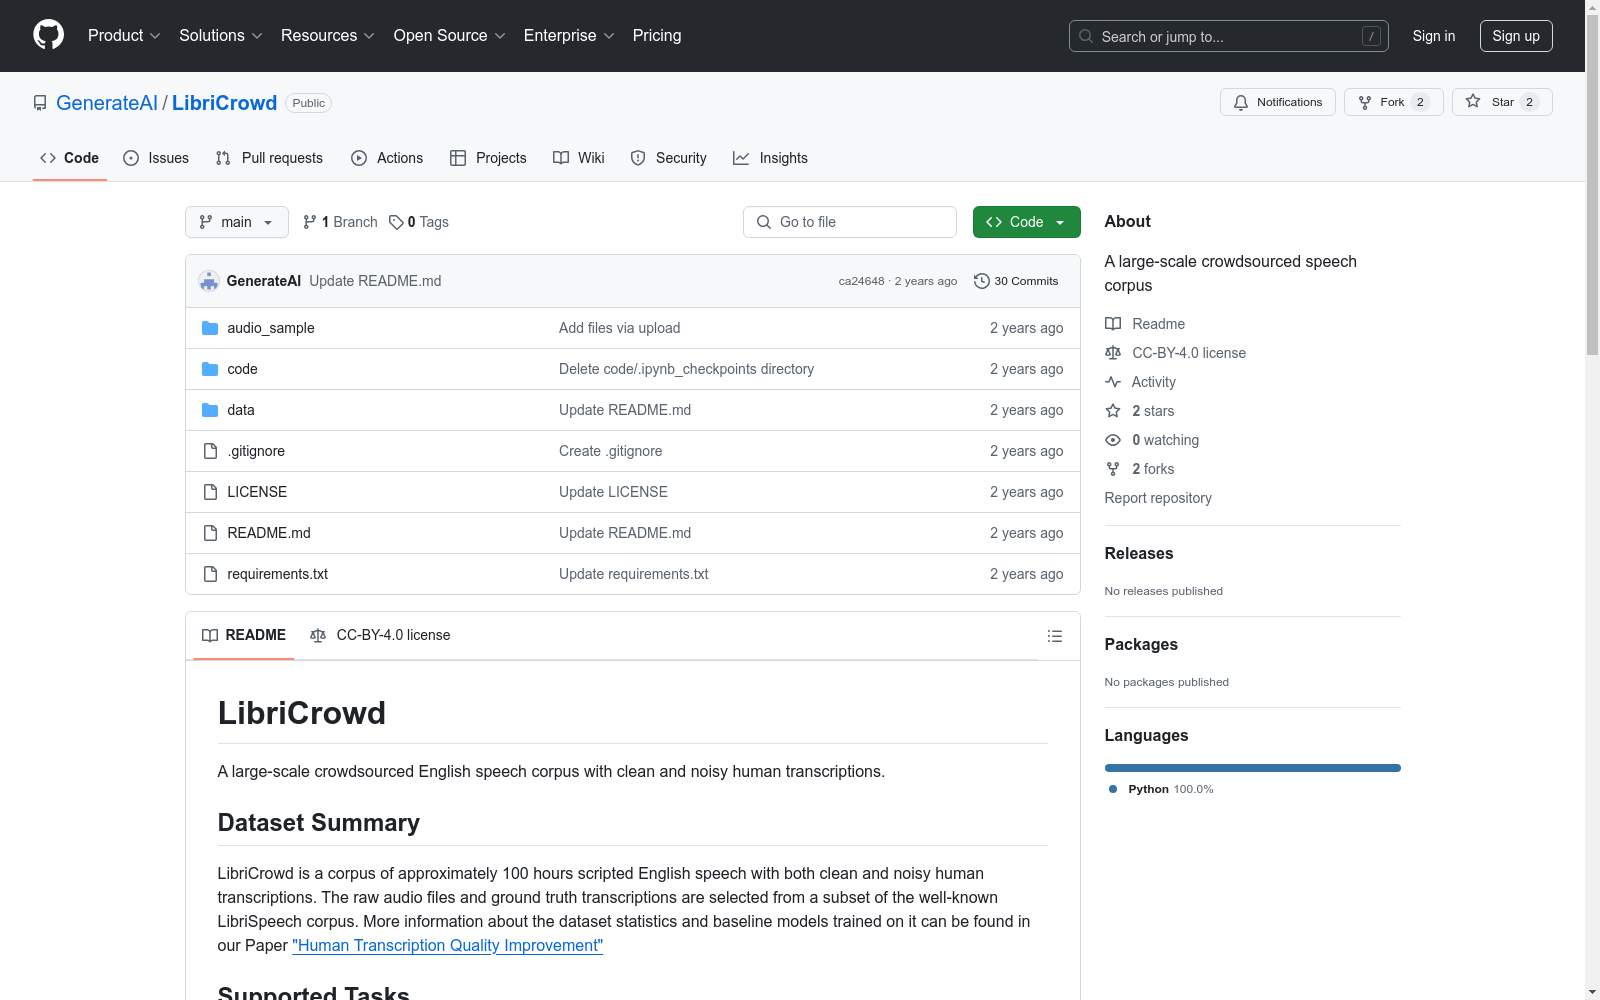Open the Actions tab

[387, 158]
